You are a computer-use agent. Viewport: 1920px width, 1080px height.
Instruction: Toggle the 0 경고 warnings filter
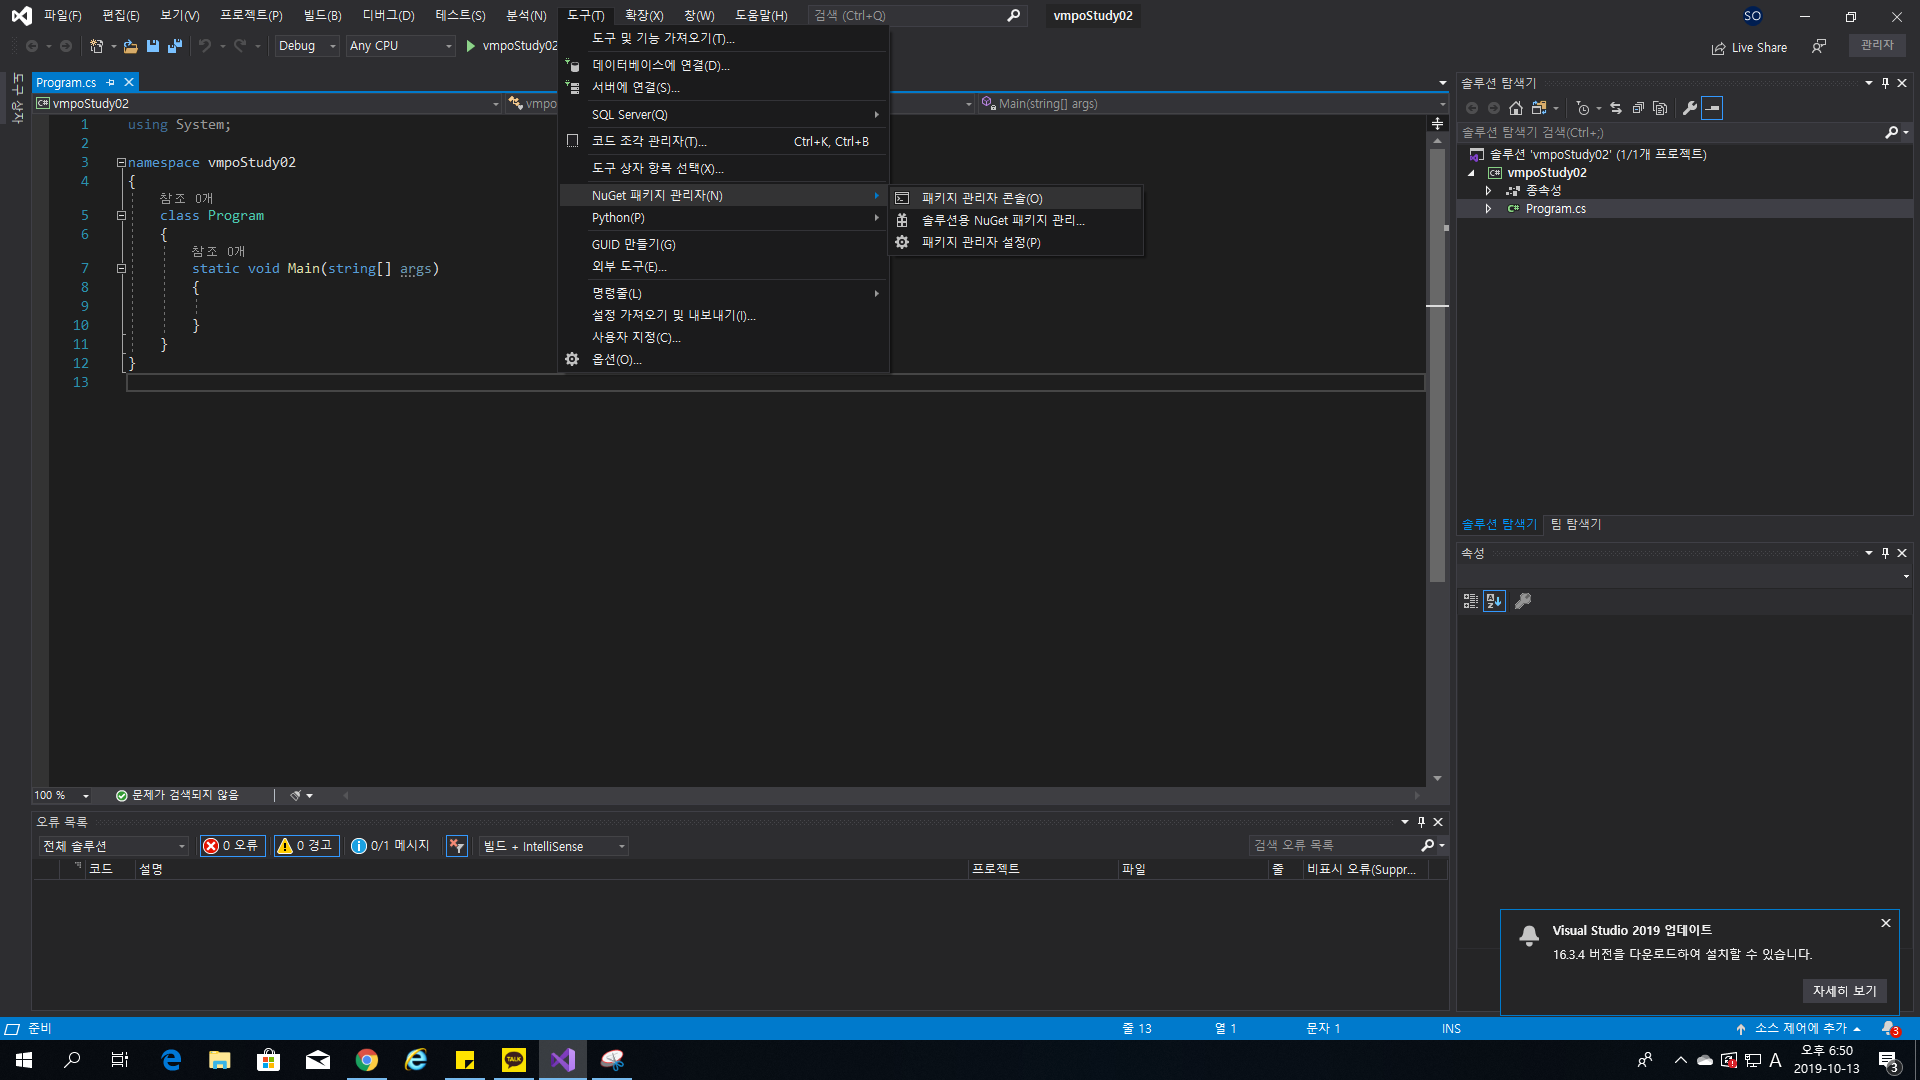point(306,846)
